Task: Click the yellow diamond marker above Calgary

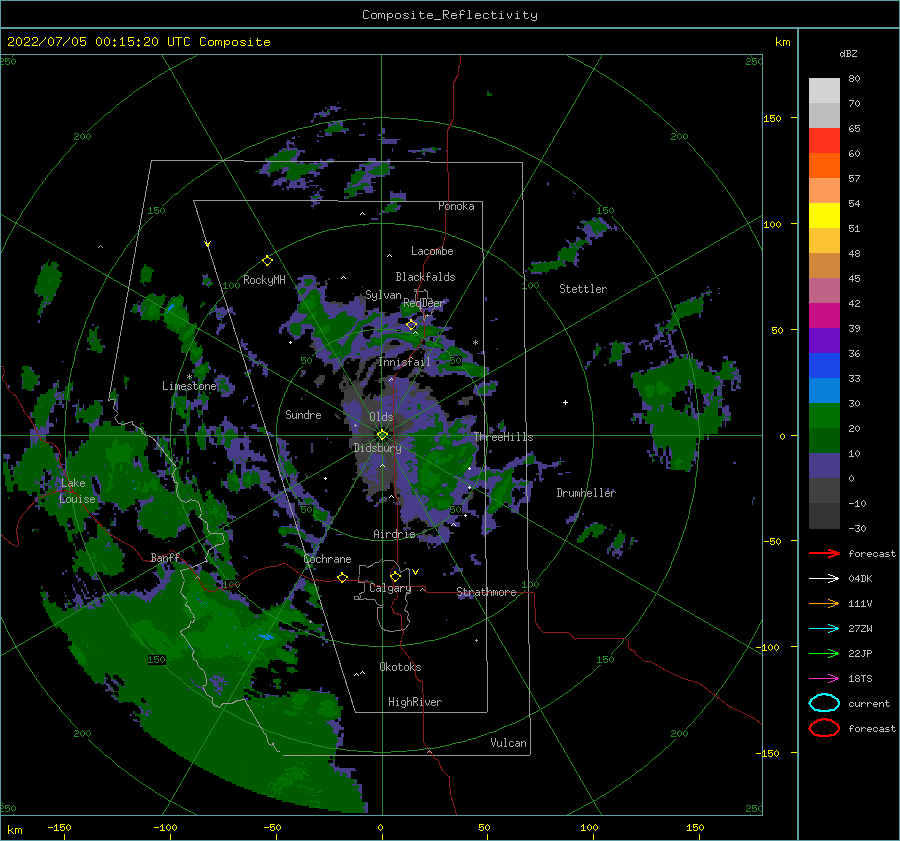Action: coord(395,576)
